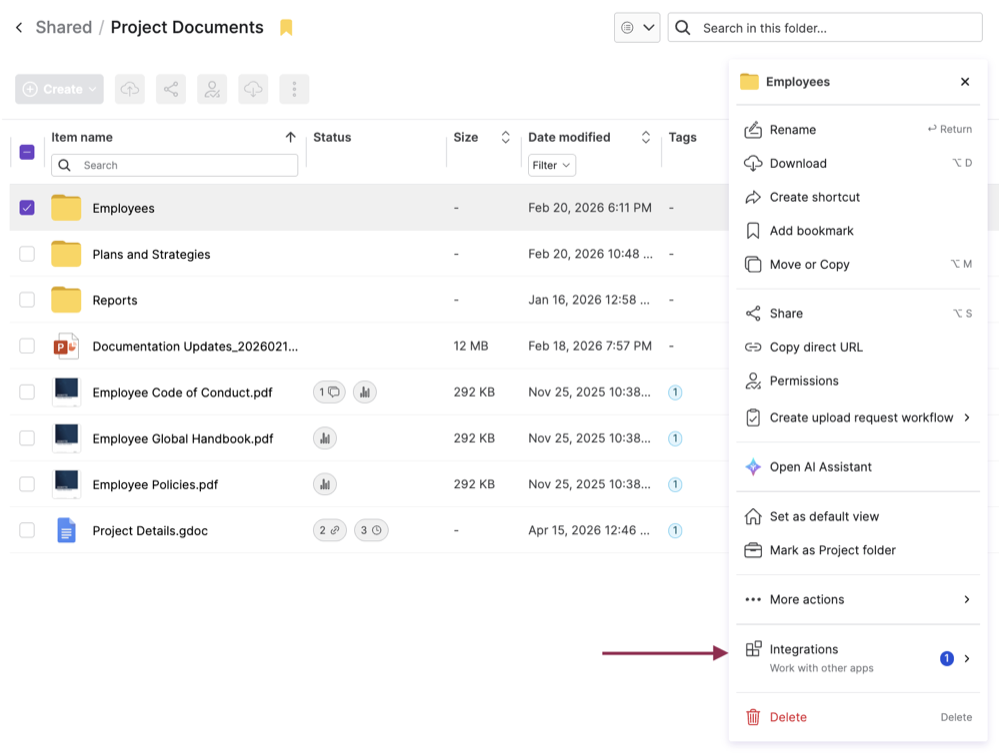Toggle the select-all checkbox in header

pos(27,152)
